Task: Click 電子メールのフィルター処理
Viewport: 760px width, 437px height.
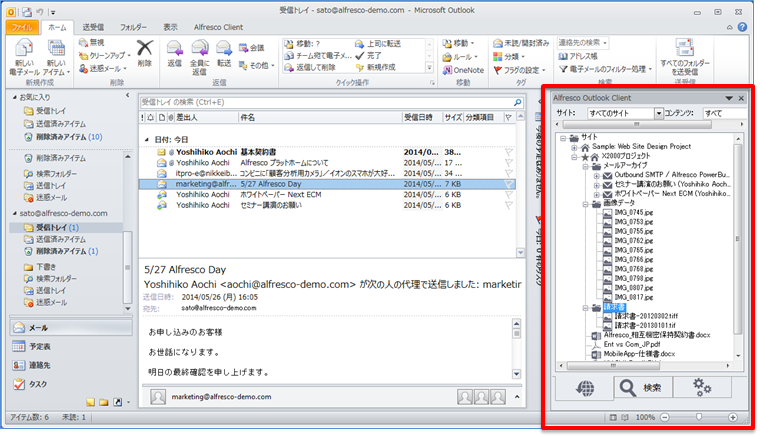Action: (606, 69)
